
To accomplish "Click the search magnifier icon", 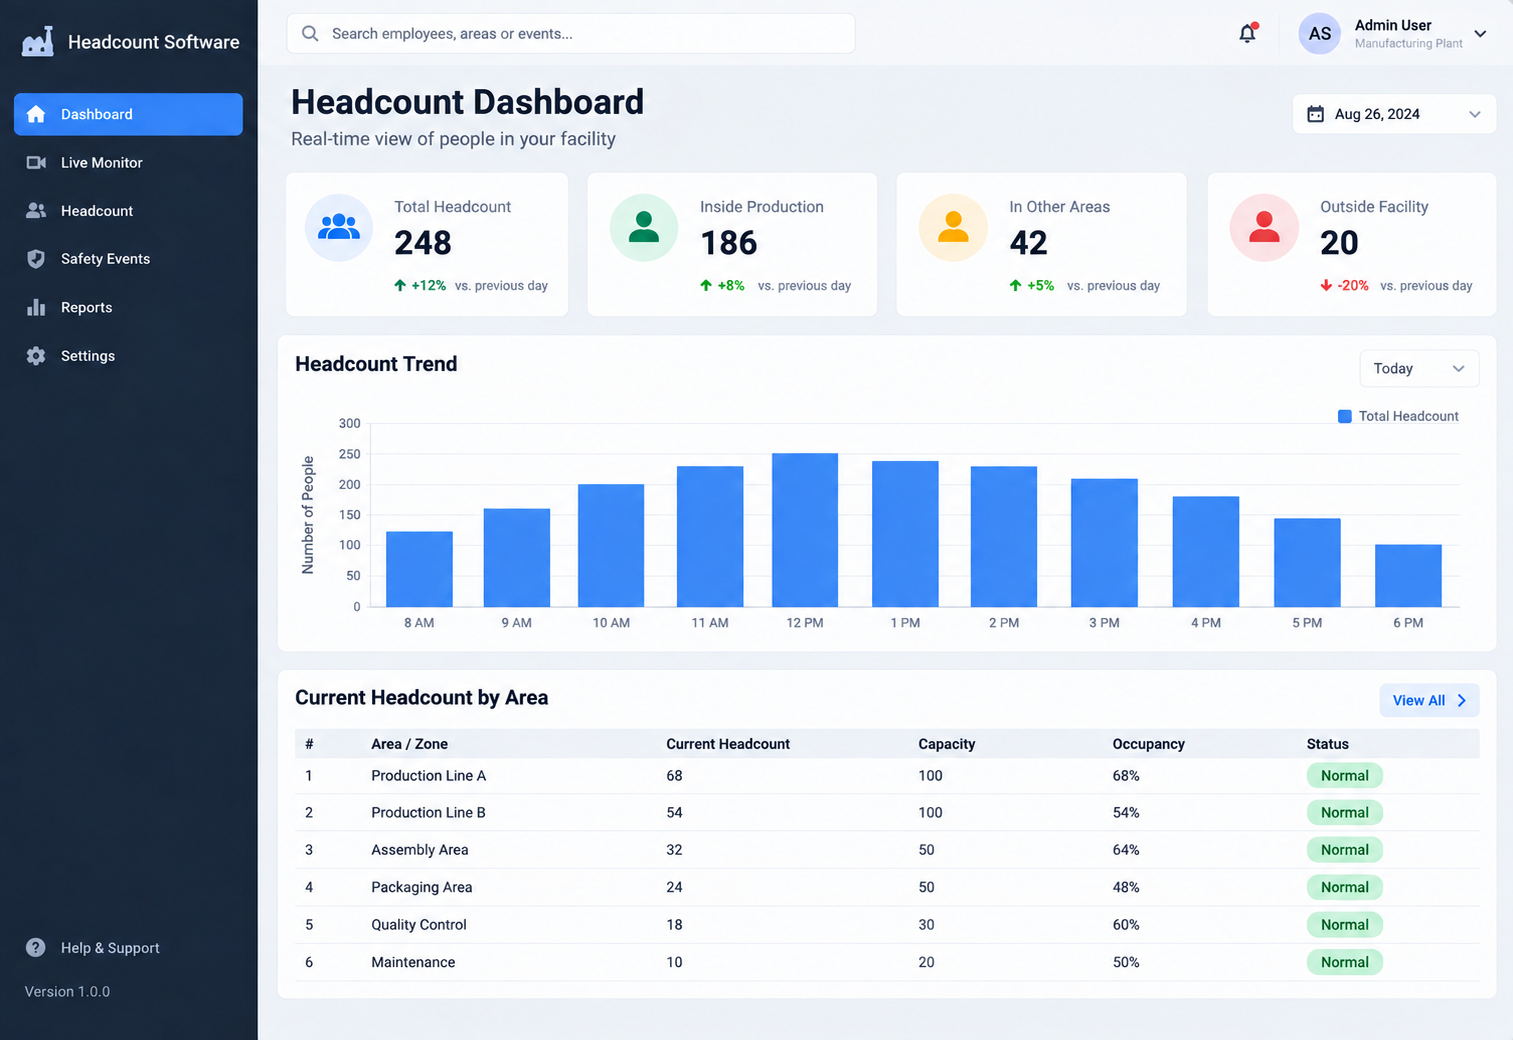I will coord(310,34).
